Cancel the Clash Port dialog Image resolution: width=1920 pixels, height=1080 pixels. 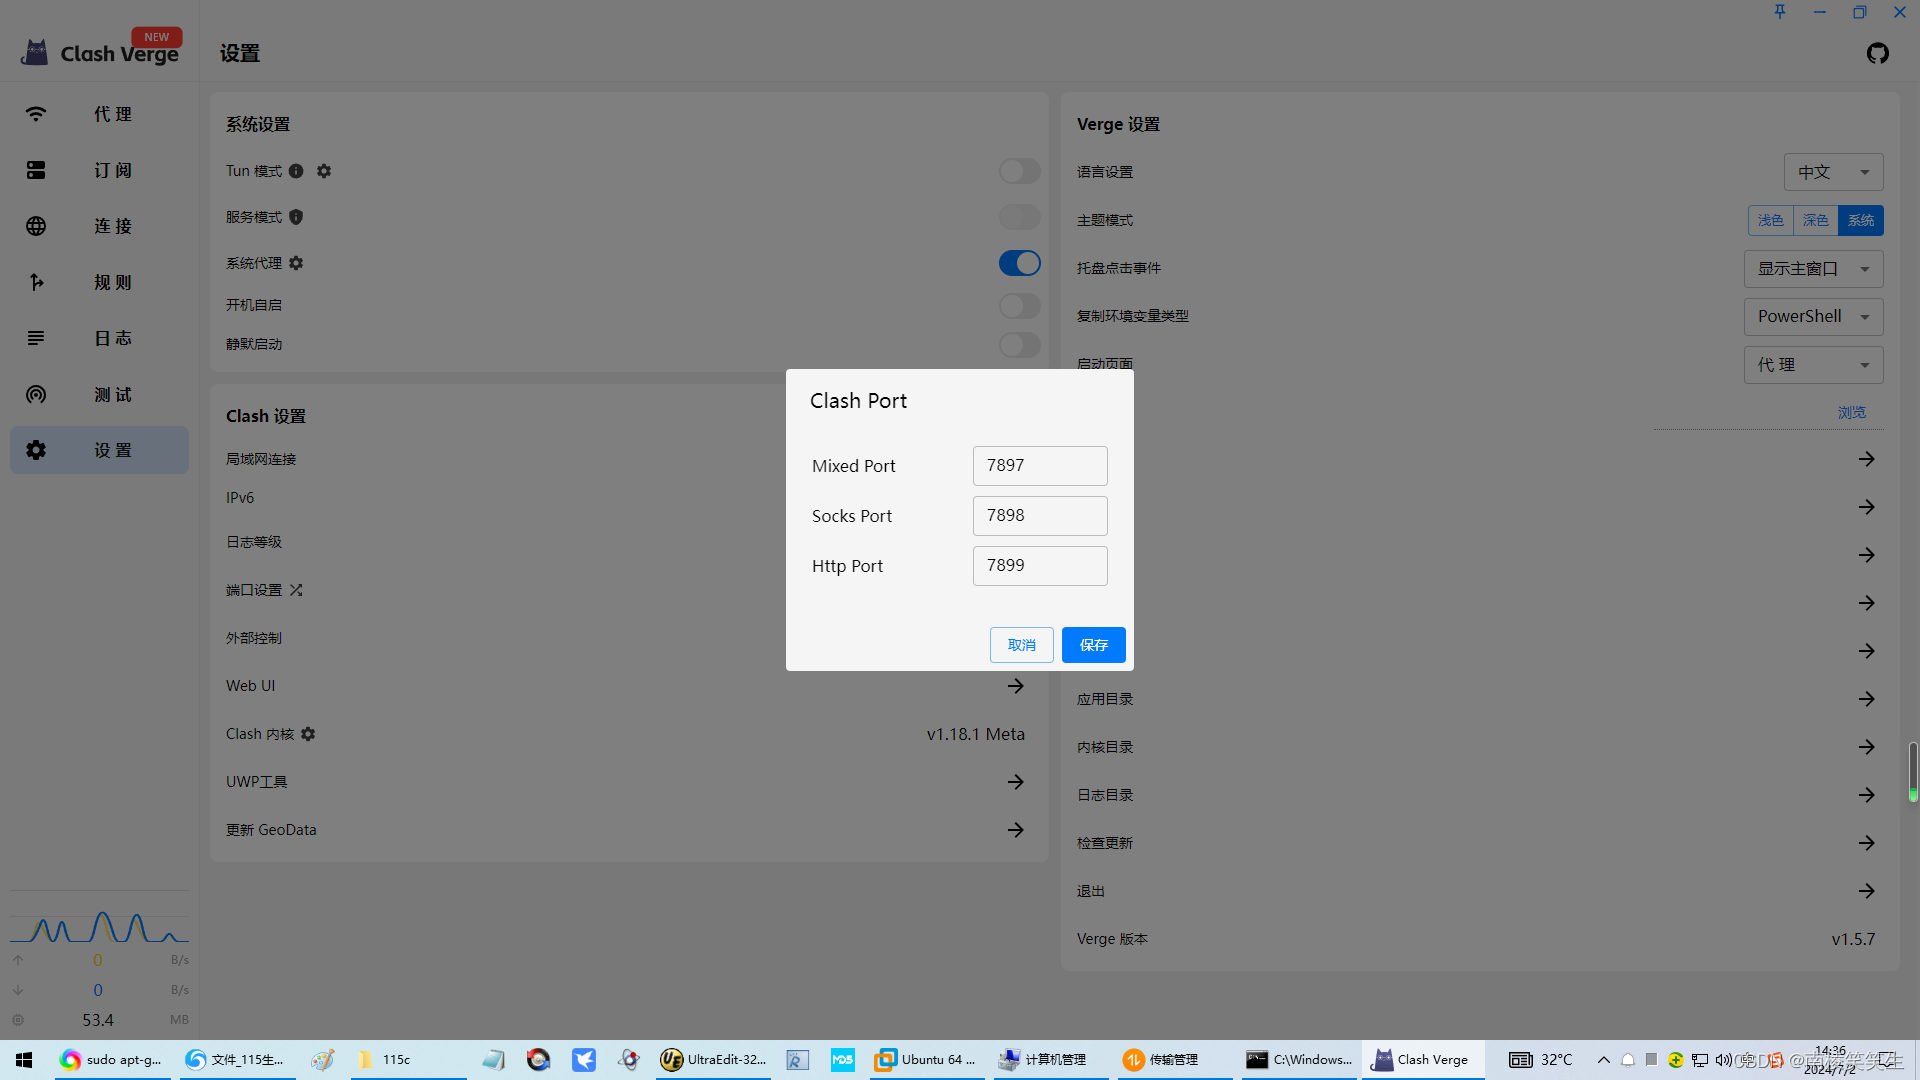coord(1021,645)
